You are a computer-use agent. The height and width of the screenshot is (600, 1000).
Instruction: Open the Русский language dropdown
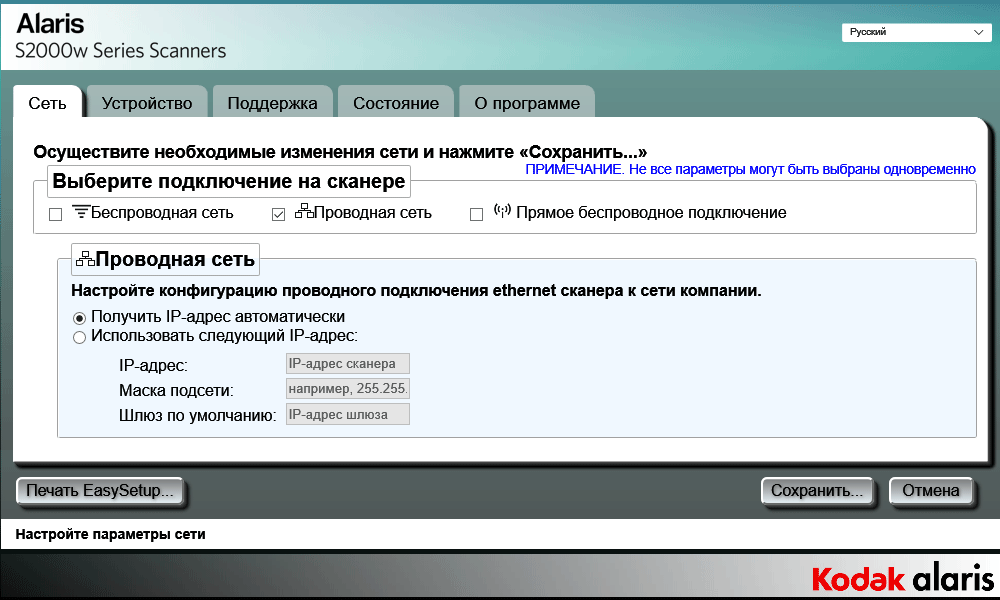916,32
